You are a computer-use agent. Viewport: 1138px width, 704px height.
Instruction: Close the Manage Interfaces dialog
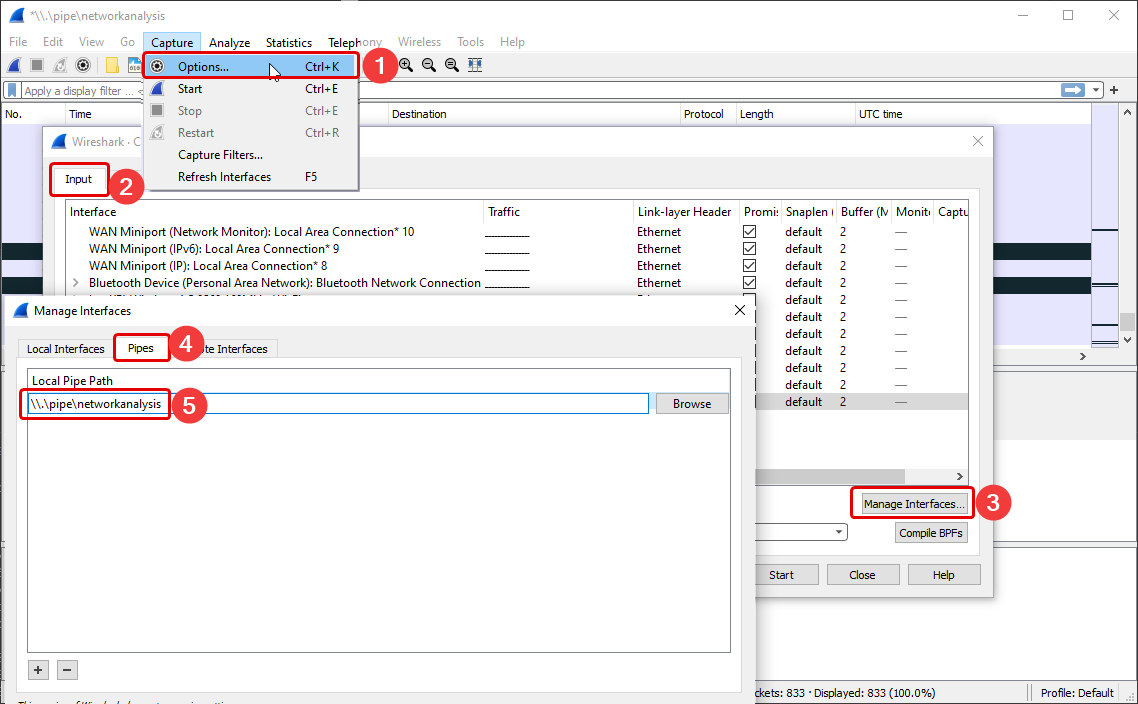coord(740,310)
